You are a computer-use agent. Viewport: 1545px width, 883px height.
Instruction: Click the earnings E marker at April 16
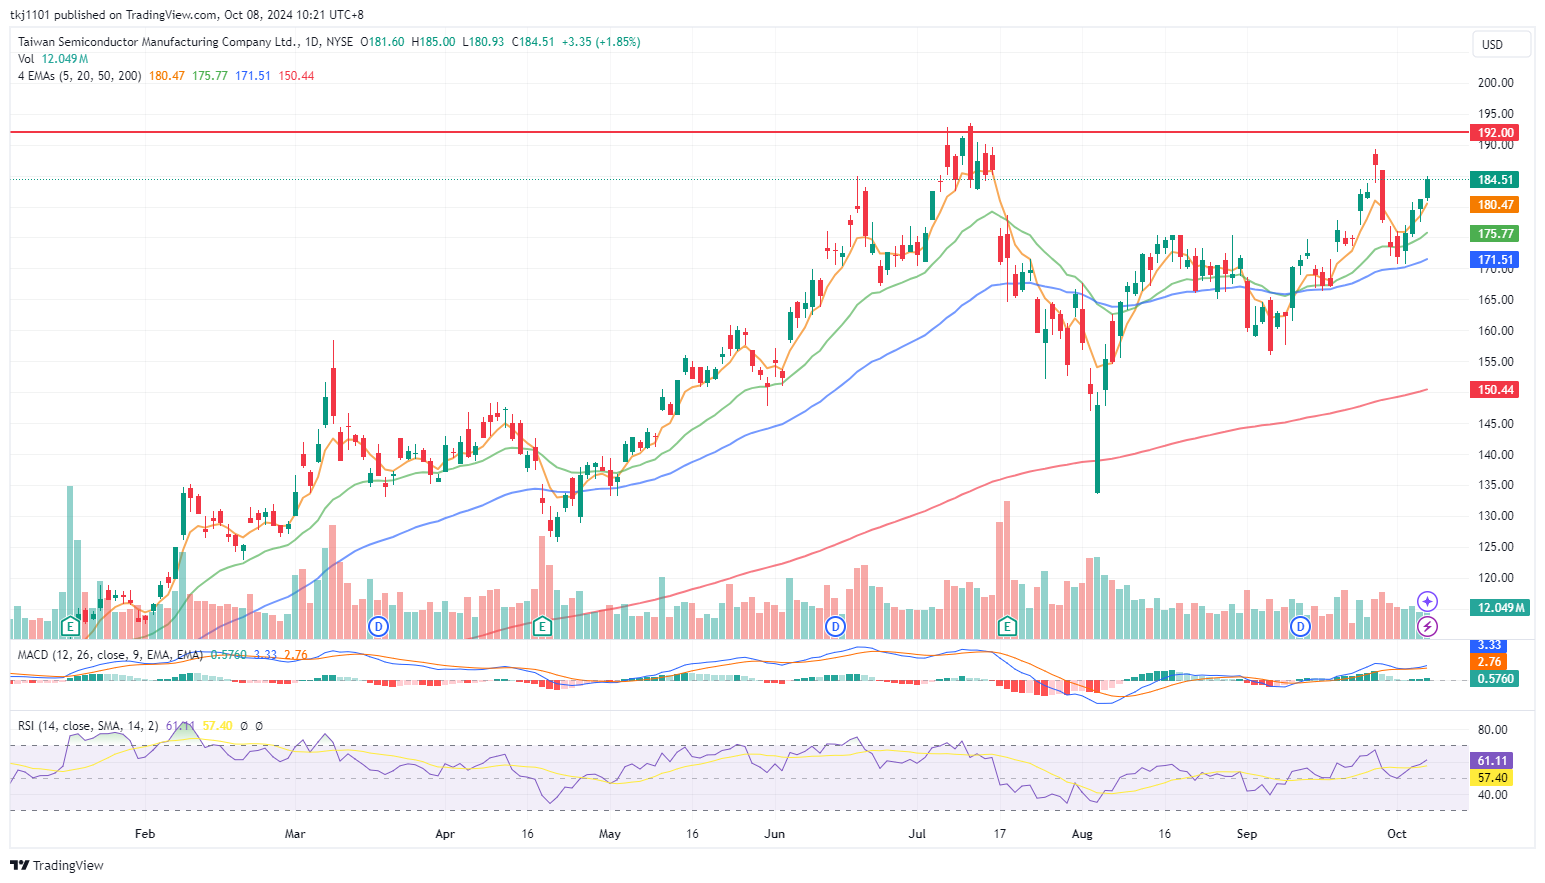coord(542,627)
